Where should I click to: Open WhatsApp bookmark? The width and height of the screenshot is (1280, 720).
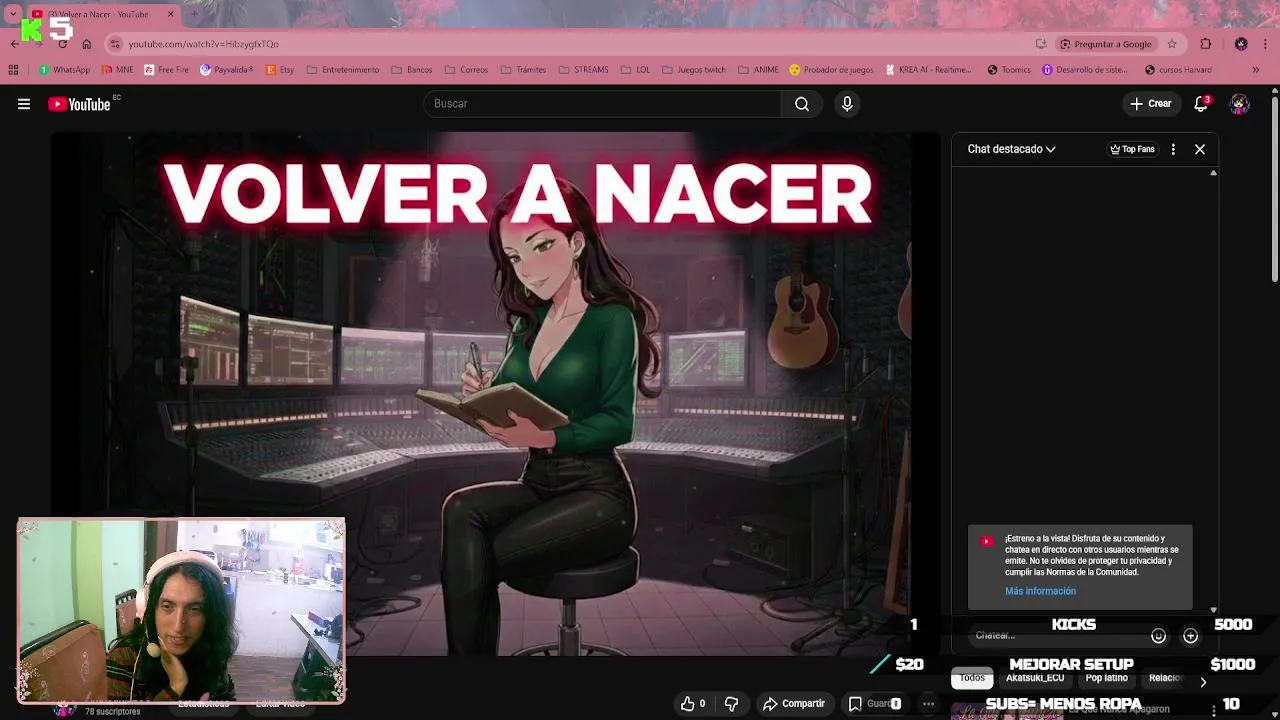pos(64,70)
